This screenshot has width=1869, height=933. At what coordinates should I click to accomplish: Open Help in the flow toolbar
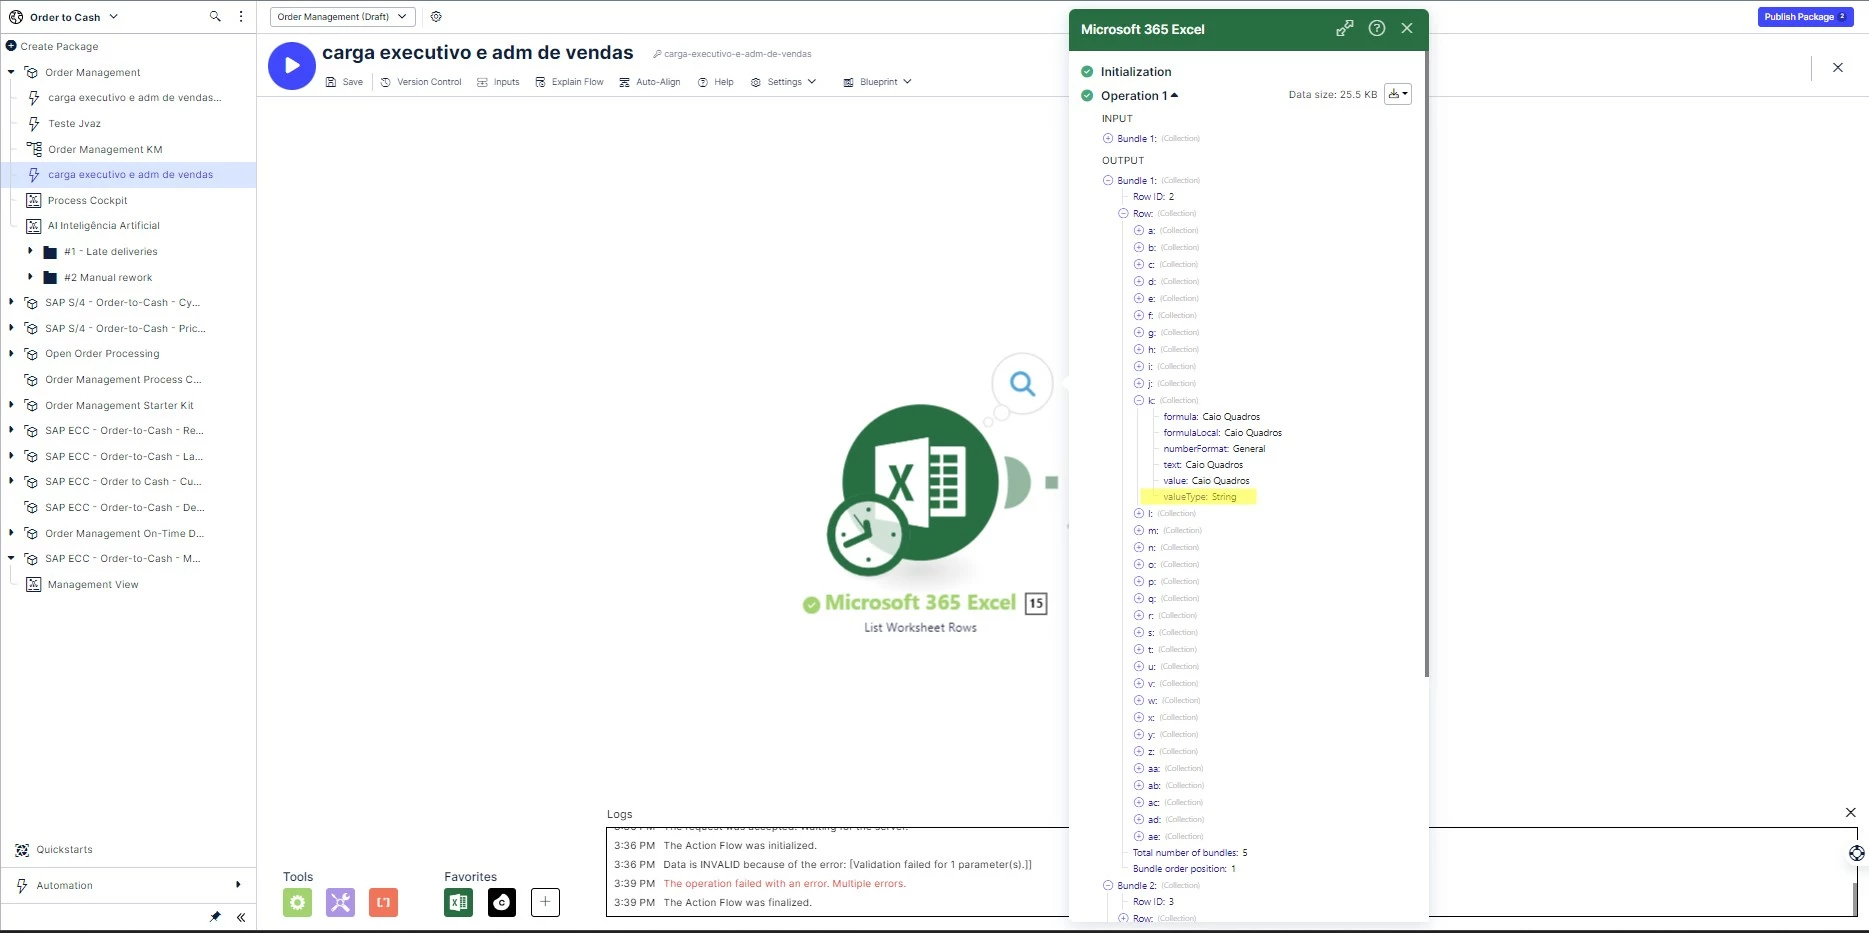pos(715,82)
